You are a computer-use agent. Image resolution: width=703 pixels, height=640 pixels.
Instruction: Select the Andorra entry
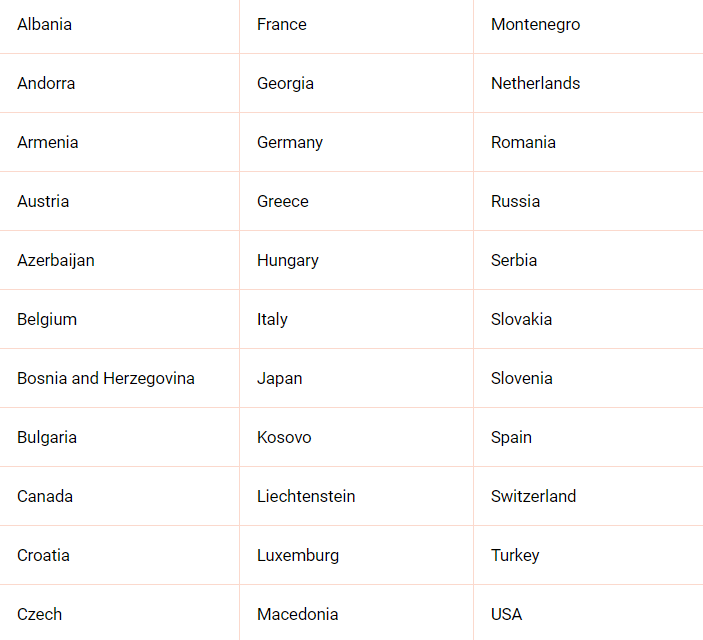(x=46, y=84)
